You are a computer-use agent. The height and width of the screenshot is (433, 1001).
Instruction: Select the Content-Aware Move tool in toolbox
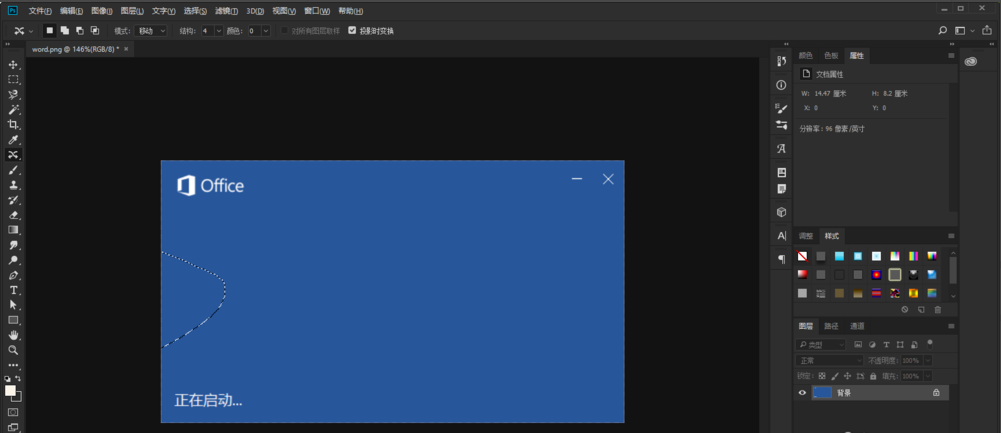pos(13,155)
